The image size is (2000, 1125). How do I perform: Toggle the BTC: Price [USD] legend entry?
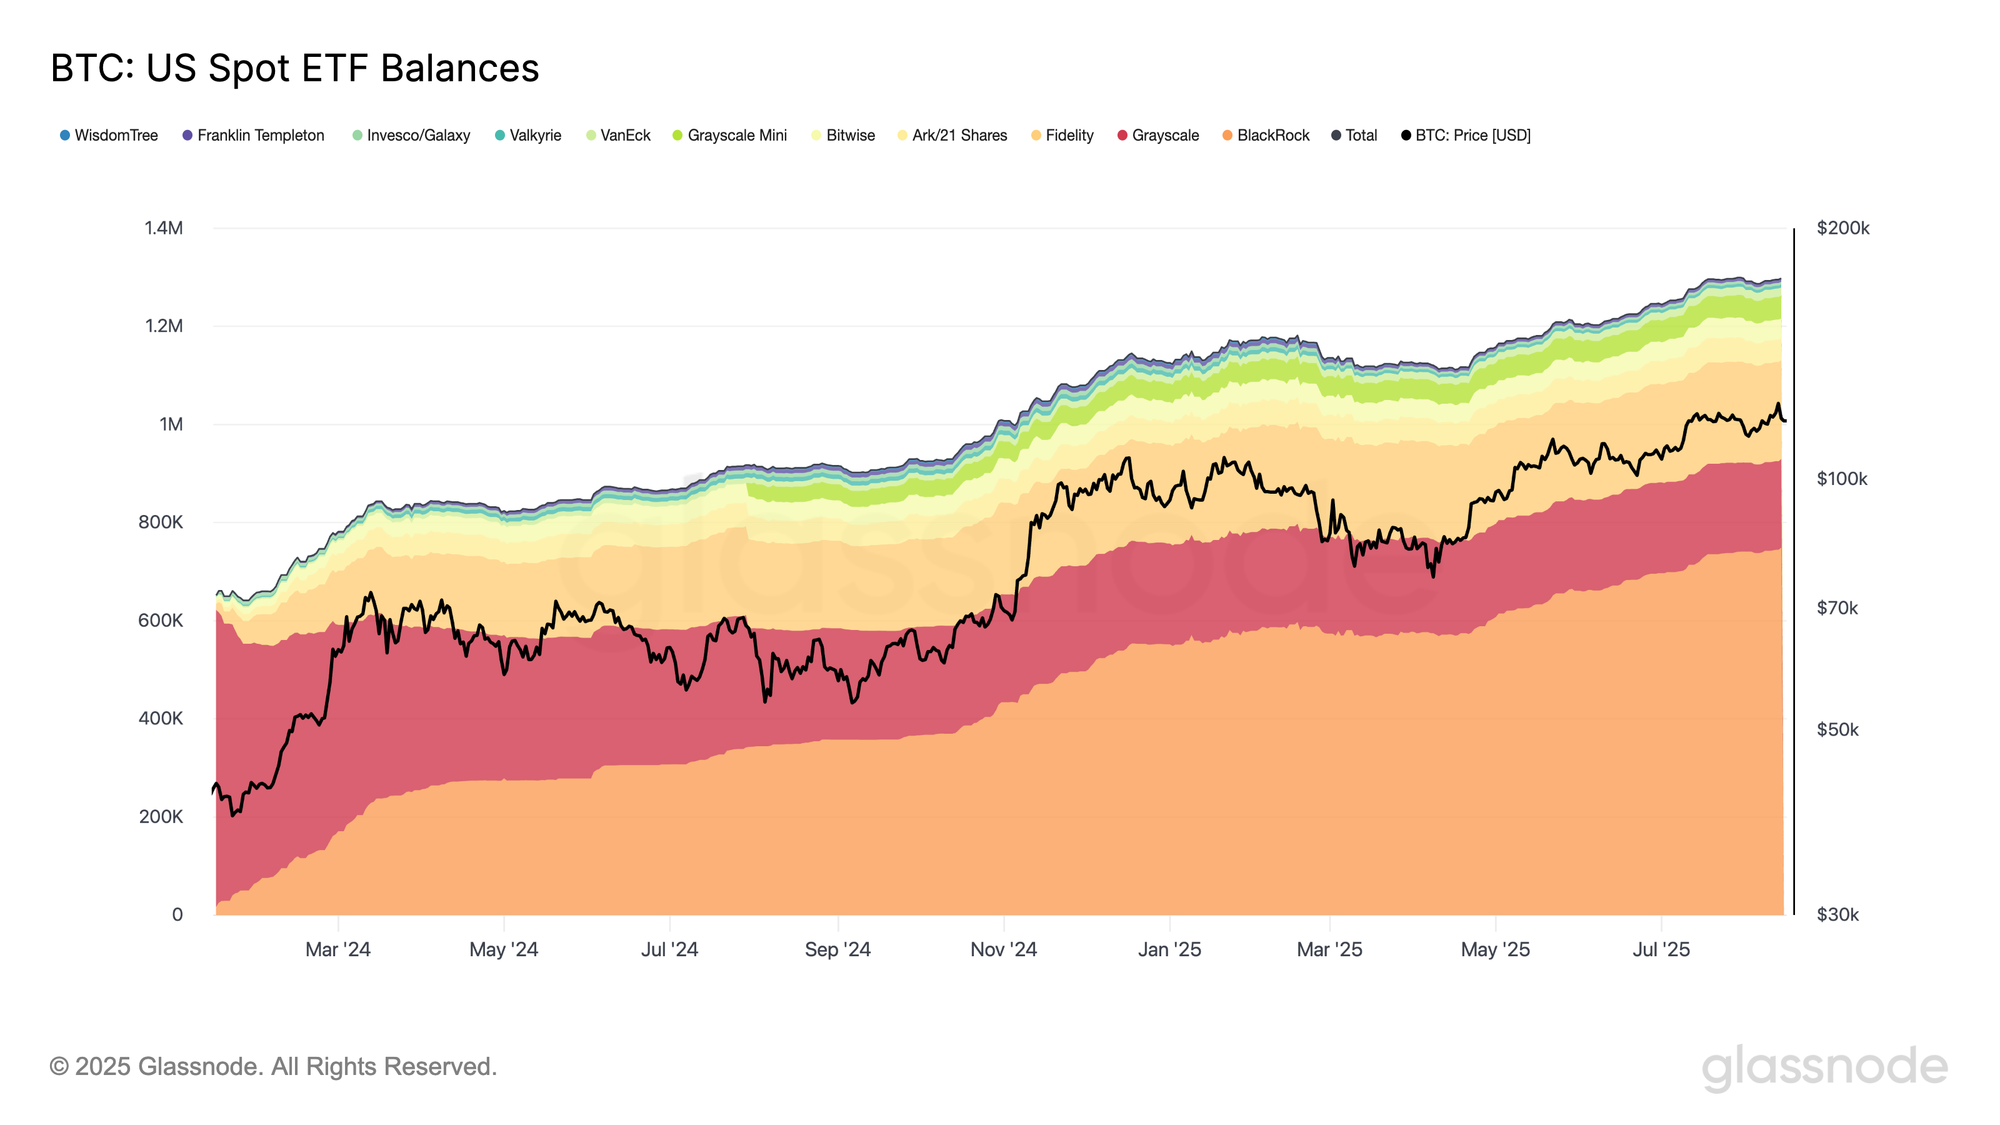pos(1466,135)
